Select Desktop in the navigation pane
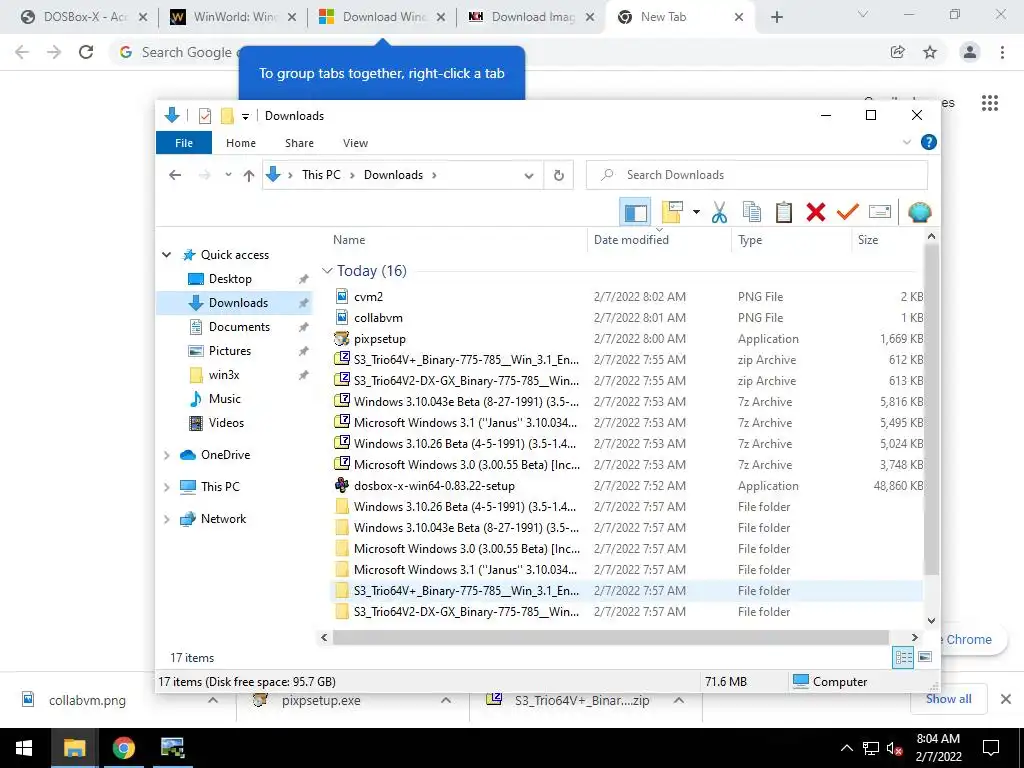The width and height of the screenshot is (1024, 768). pyautogui.click(x=230, y=279)
